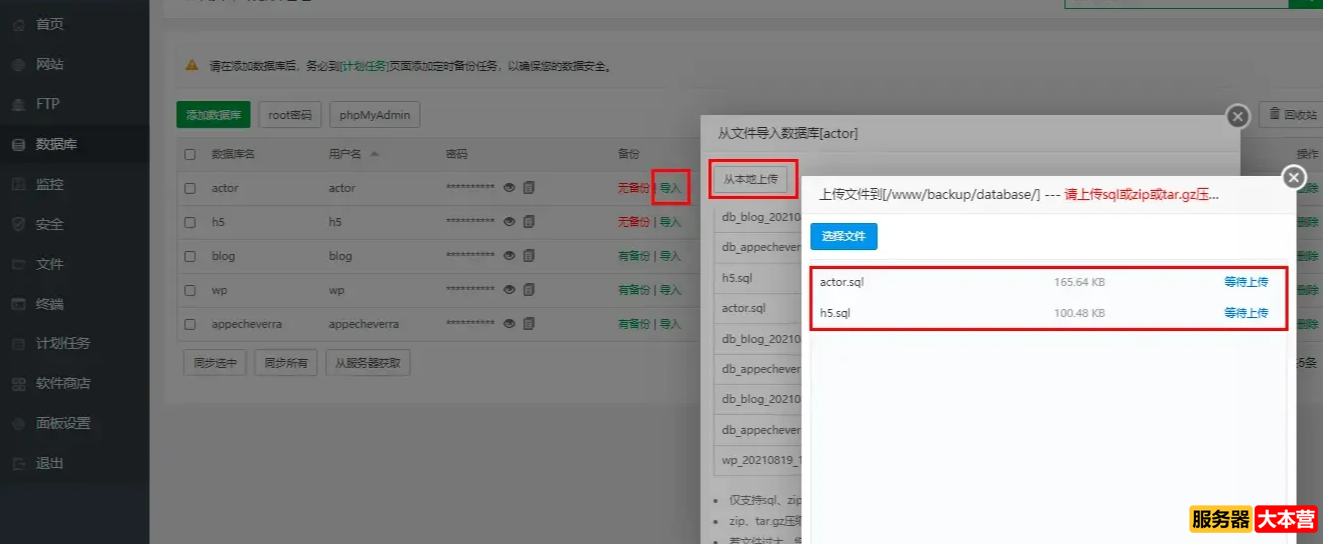This screenshot has width=1323, height=544.
Task: Click the terminal icon beside 终端
Action: coord(18,304)
